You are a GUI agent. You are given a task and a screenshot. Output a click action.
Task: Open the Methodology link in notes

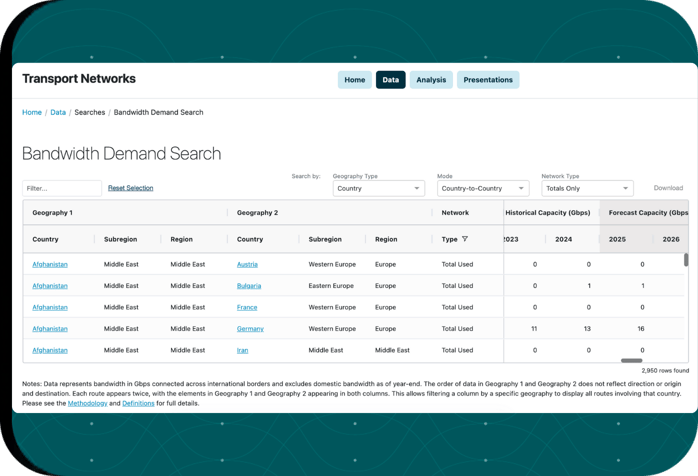tap(87, 403)
